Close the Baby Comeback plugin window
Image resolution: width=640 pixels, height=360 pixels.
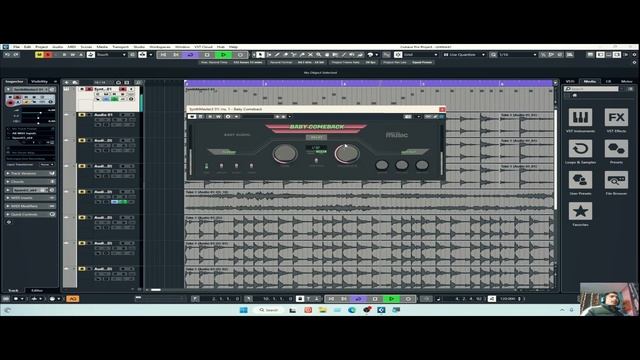tap(442, 109)
